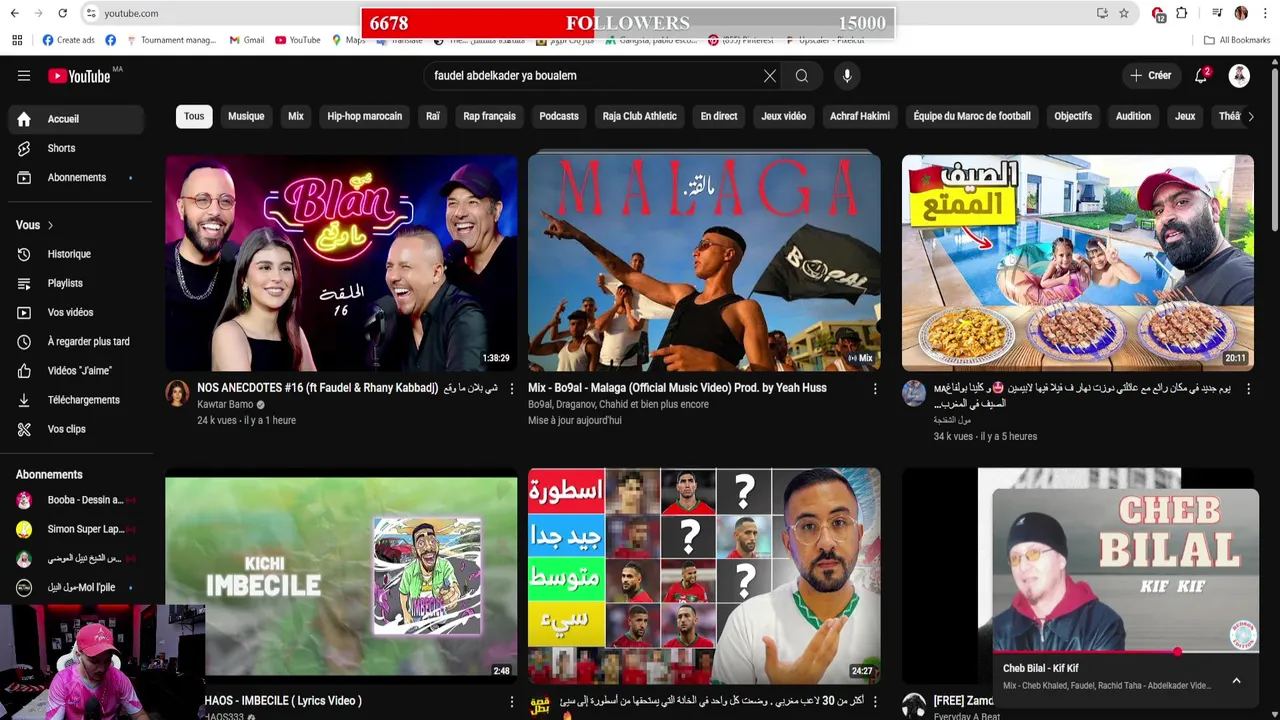This screenshot has height=720, width=1280.
Task: Select the Raï filter chip
Action: [x=433, y=116]
